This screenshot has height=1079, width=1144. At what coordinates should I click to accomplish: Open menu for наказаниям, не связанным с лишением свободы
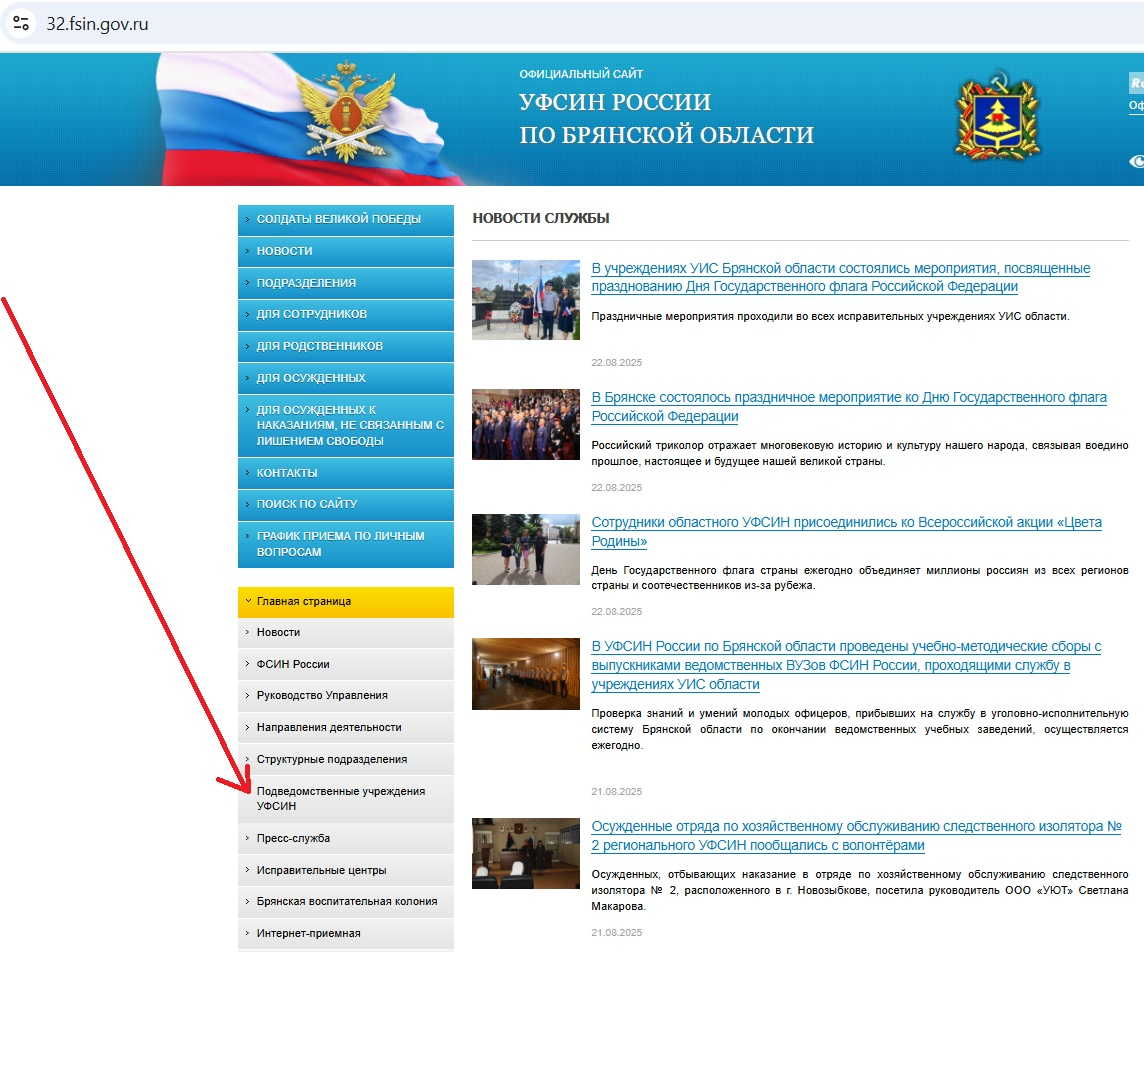click(x=346, y=426)
